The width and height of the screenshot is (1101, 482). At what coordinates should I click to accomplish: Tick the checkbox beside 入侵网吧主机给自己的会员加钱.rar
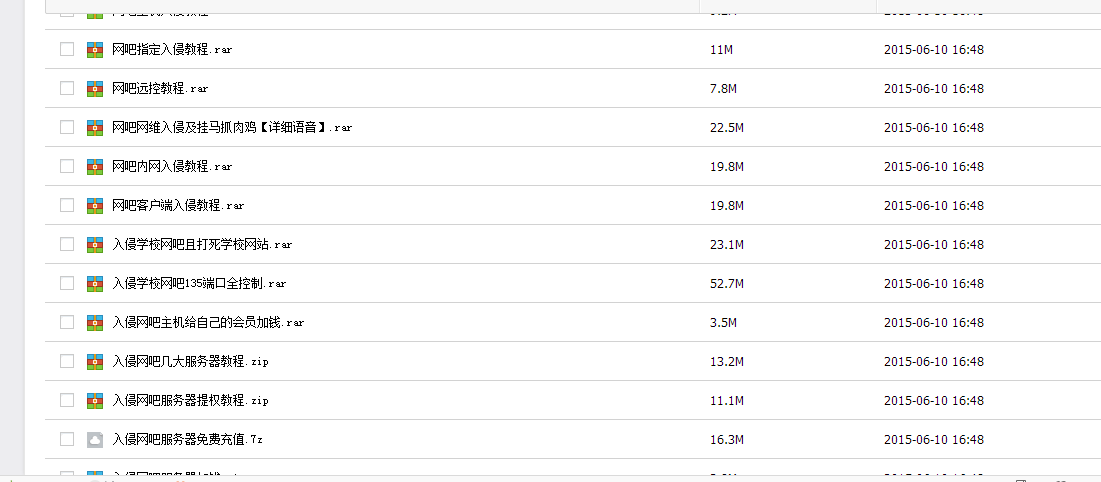point(67,322)
